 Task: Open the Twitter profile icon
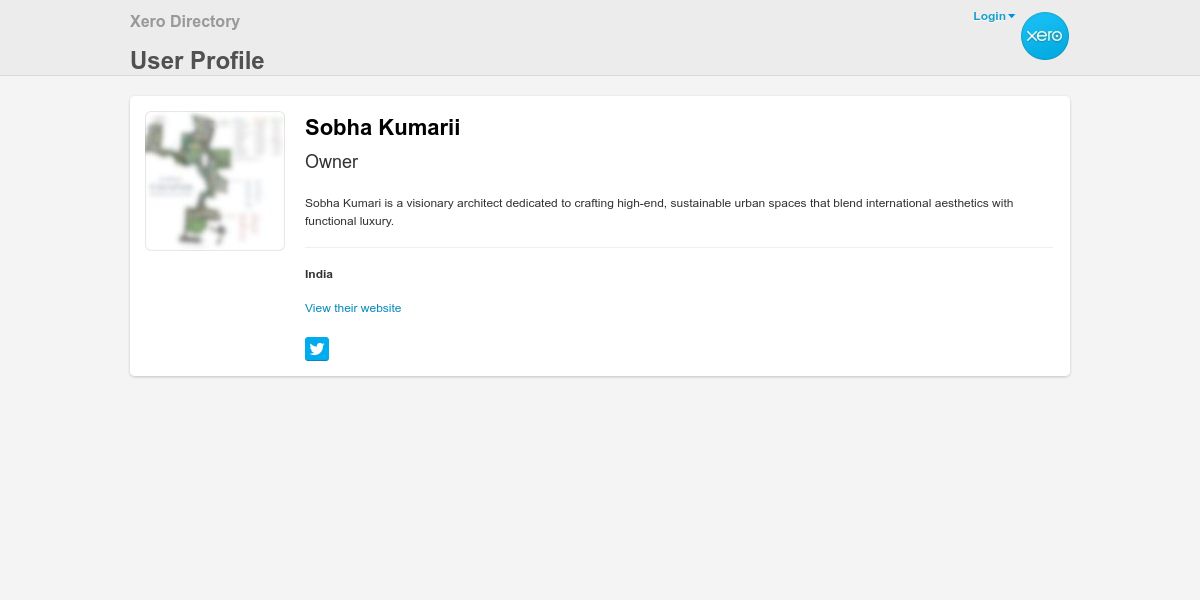click(x=317, y=349)
